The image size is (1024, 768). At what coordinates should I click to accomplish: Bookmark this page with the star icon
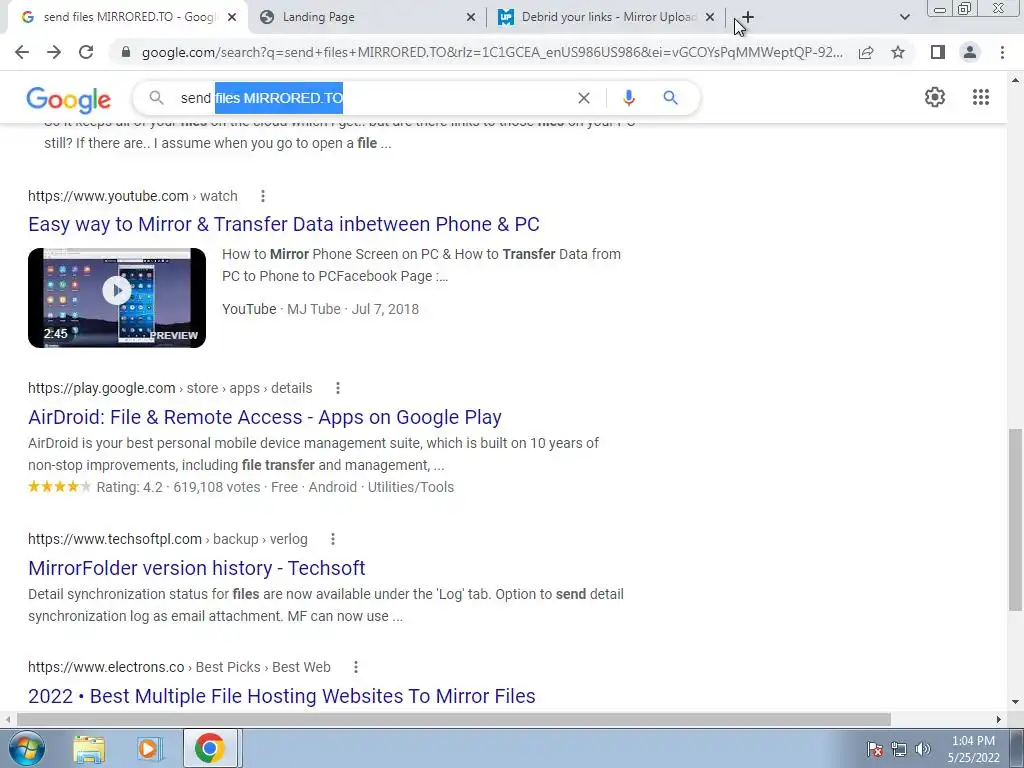898,52
